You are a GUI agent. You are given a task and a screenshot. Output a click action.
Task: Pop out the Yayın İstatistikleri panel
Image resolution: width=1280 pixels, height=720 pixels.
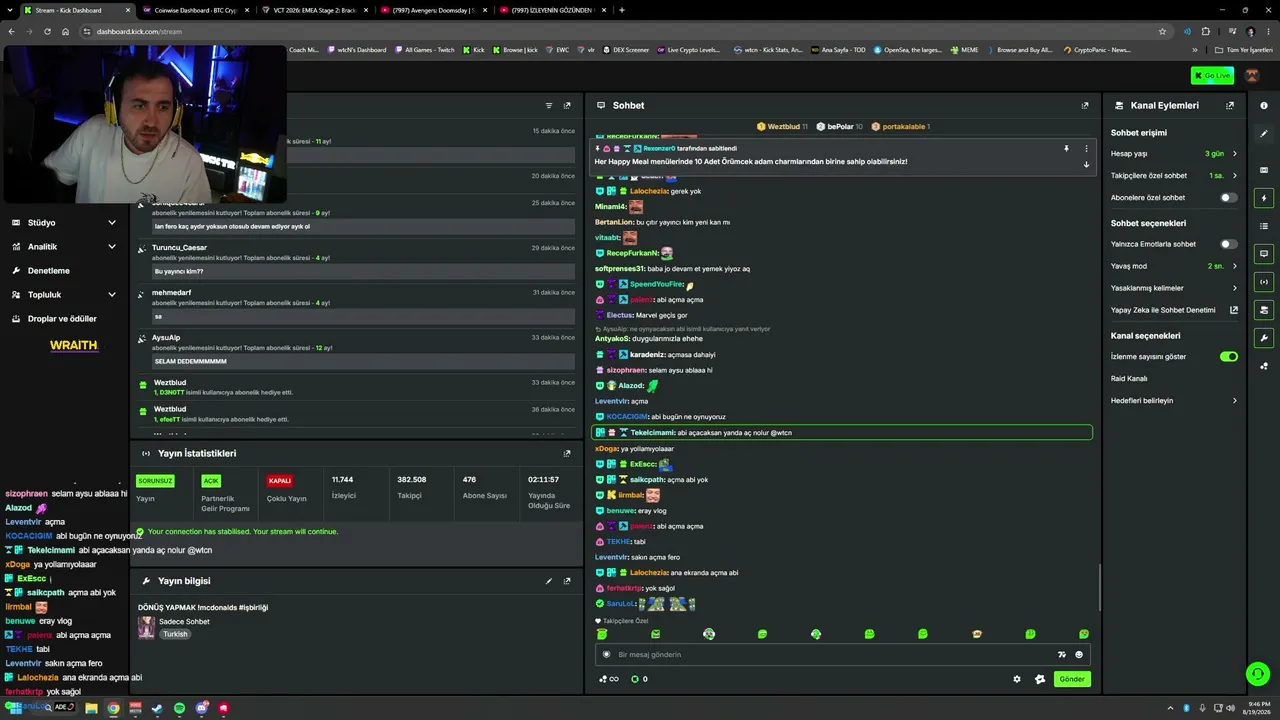(x=567, y=453)
